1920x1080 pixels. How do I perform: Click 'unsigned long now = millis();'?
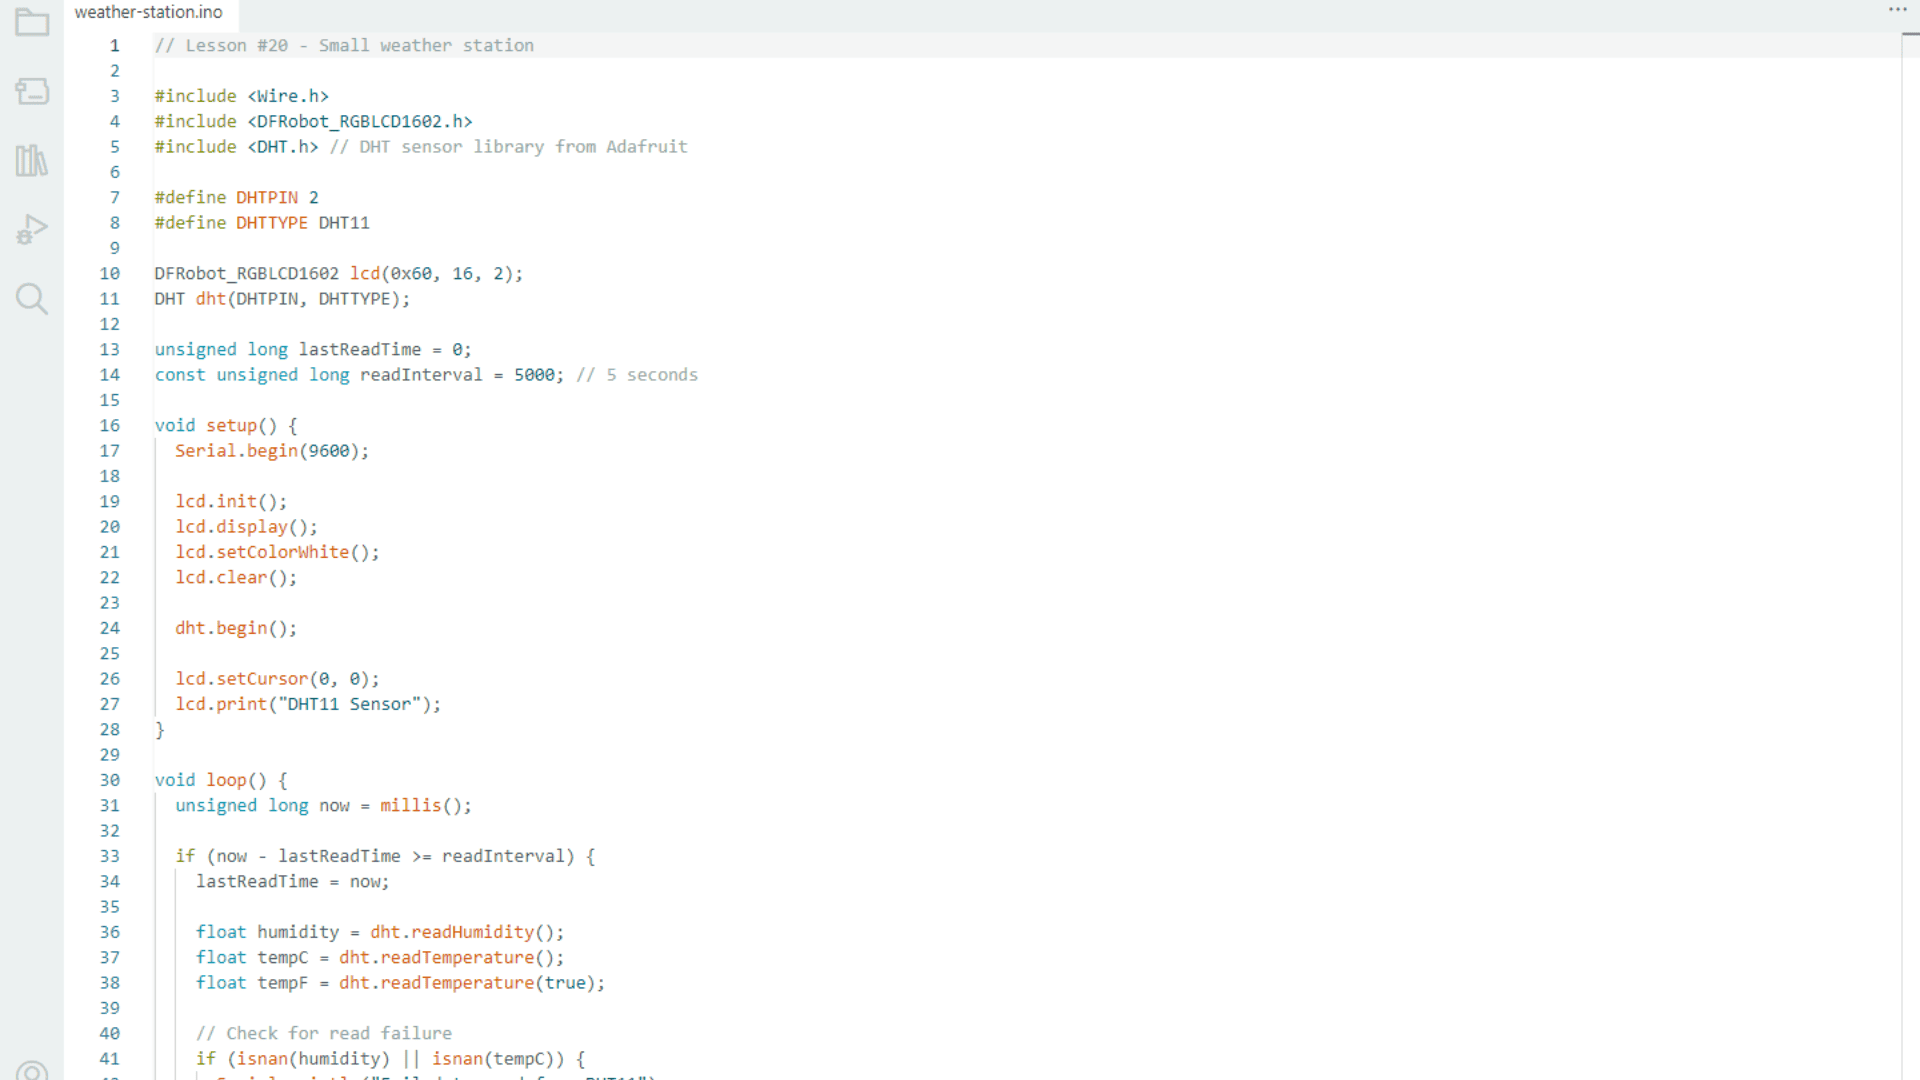tap(323, 806)
